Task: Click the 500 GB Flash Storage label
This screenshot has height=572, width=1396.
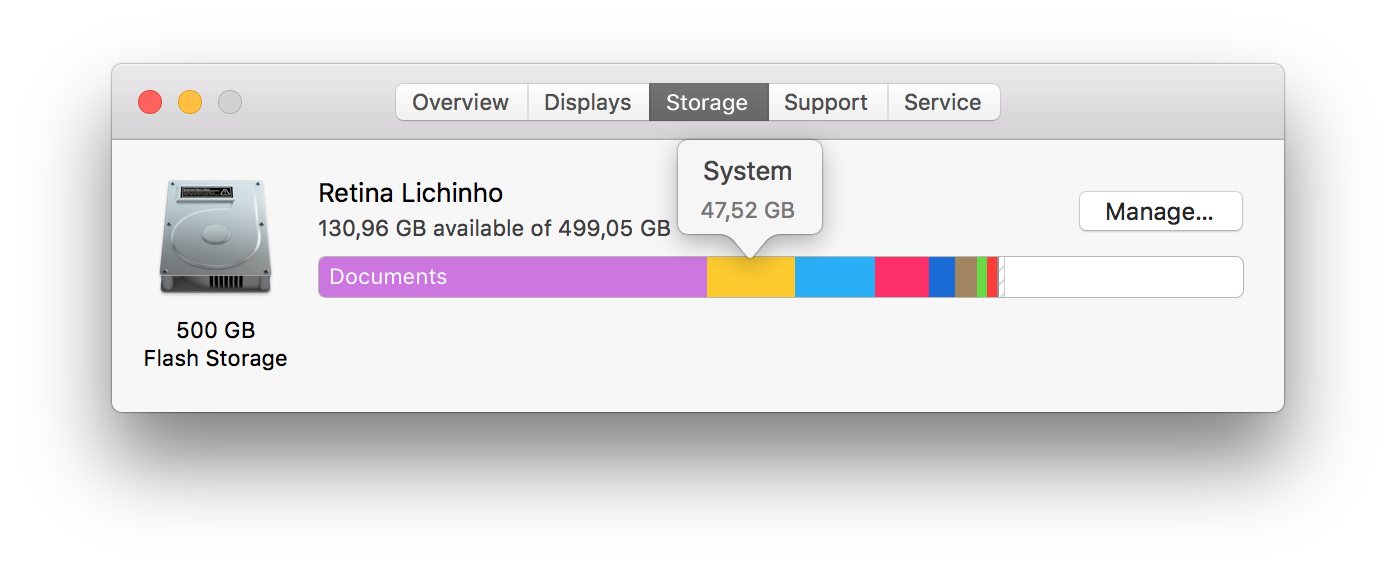Action: (x=215, y=344)
